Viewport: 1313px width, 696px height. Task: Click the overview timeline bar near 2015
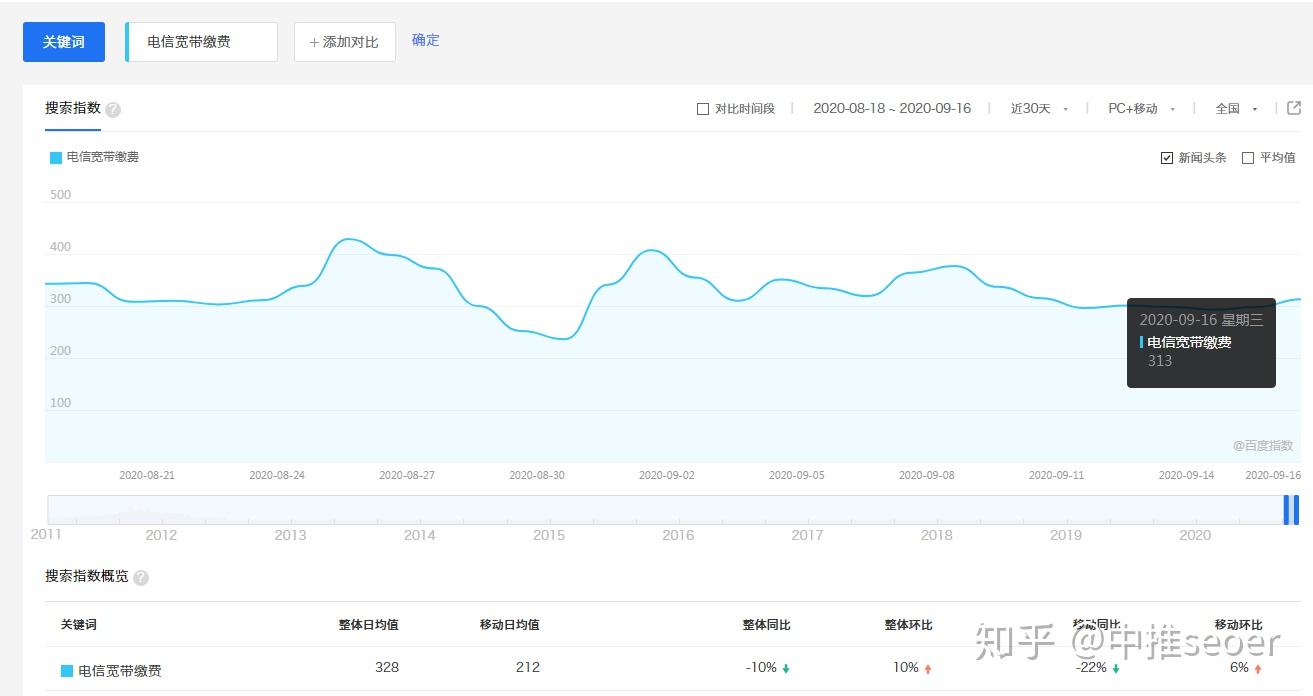point(549,509)
